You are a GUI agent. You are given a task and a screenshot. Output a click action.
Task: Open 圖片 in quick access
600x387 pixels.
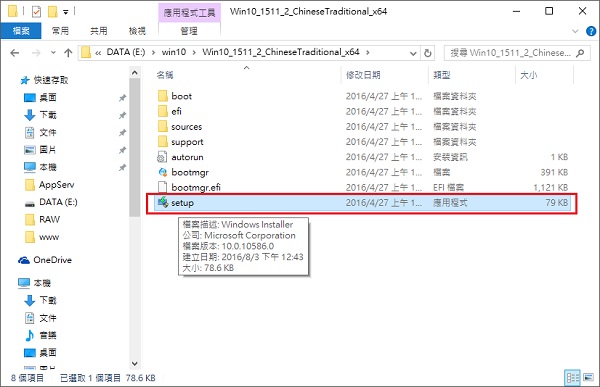(x=40, y=150)
